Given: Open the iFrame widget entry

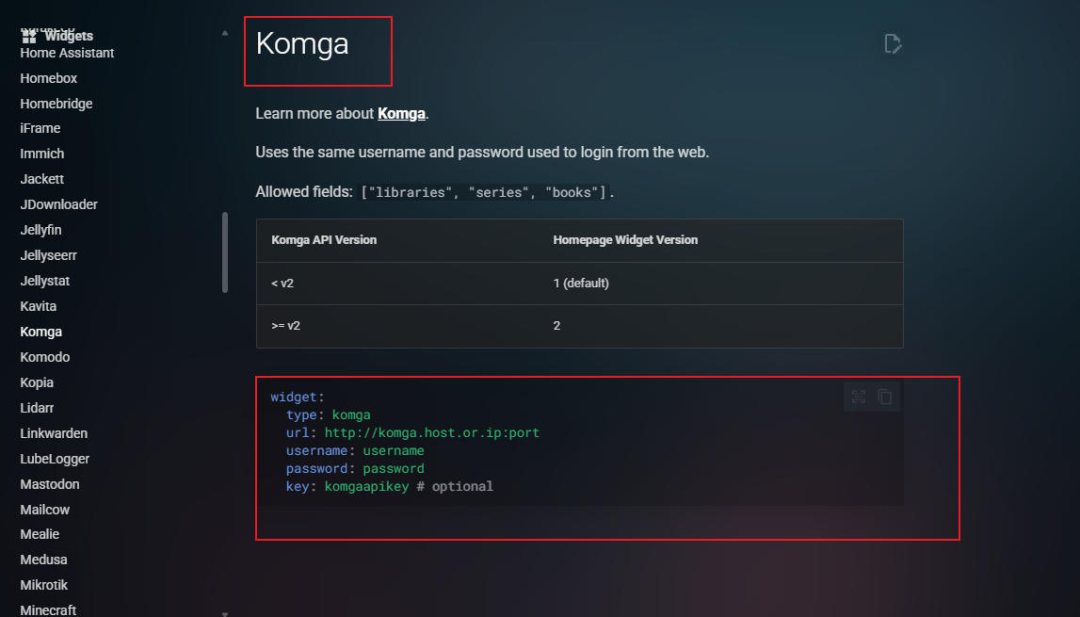Looking at the screenshot, I should point(40,129).
